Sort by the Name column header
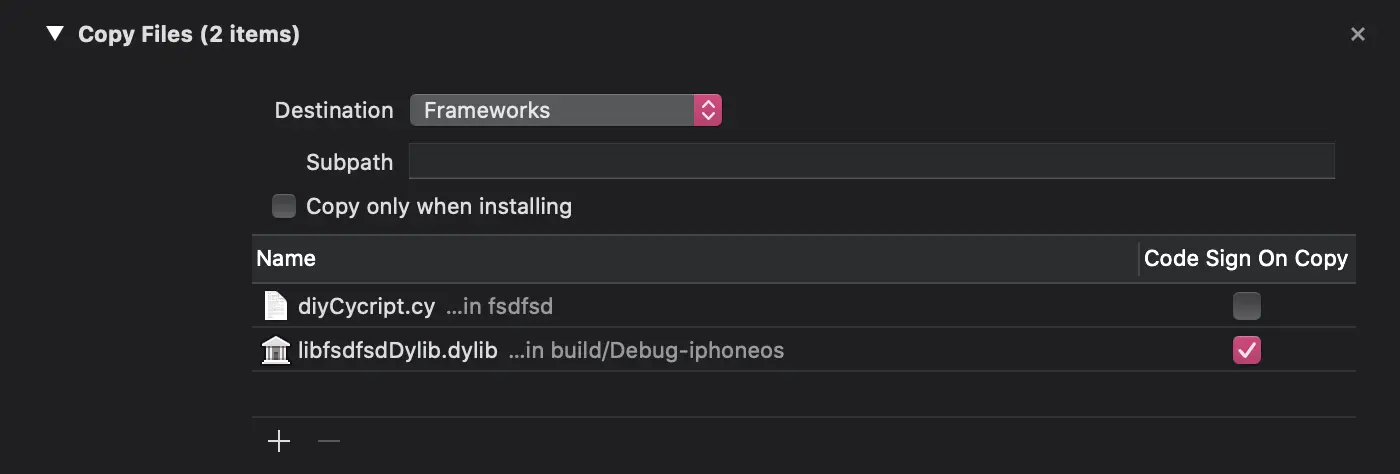This screenshot has width=1400, height=474. (286, 259)
